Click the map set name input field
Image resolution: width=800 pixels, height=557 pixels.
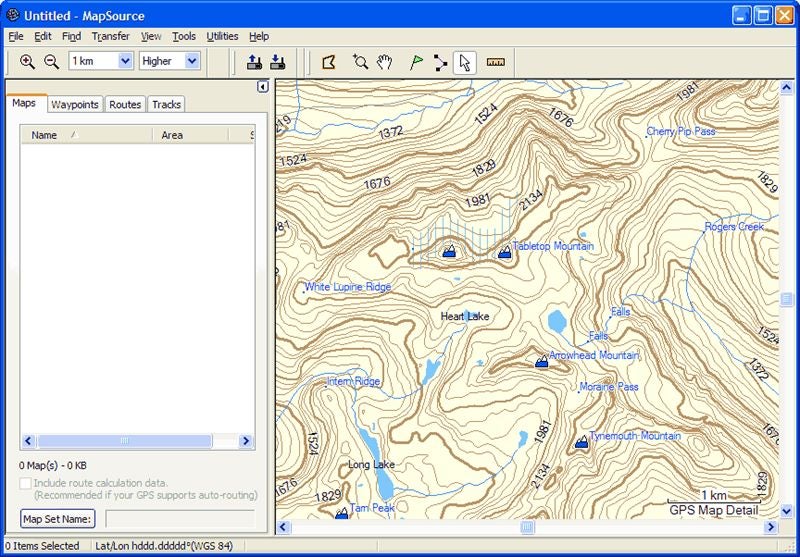tap(180, 519)
